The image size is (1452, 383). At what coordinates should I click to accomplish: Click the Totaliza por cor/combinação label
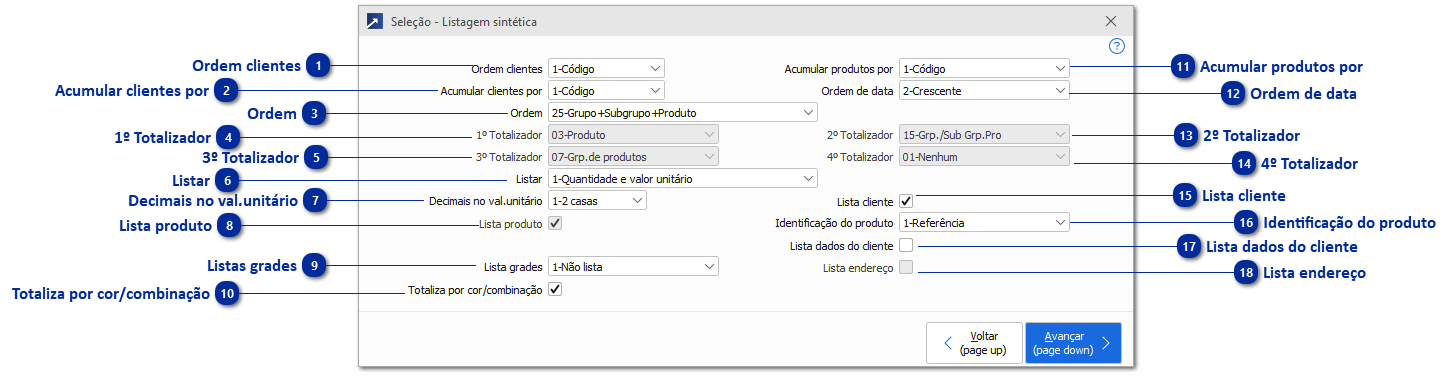pos(475,290)
